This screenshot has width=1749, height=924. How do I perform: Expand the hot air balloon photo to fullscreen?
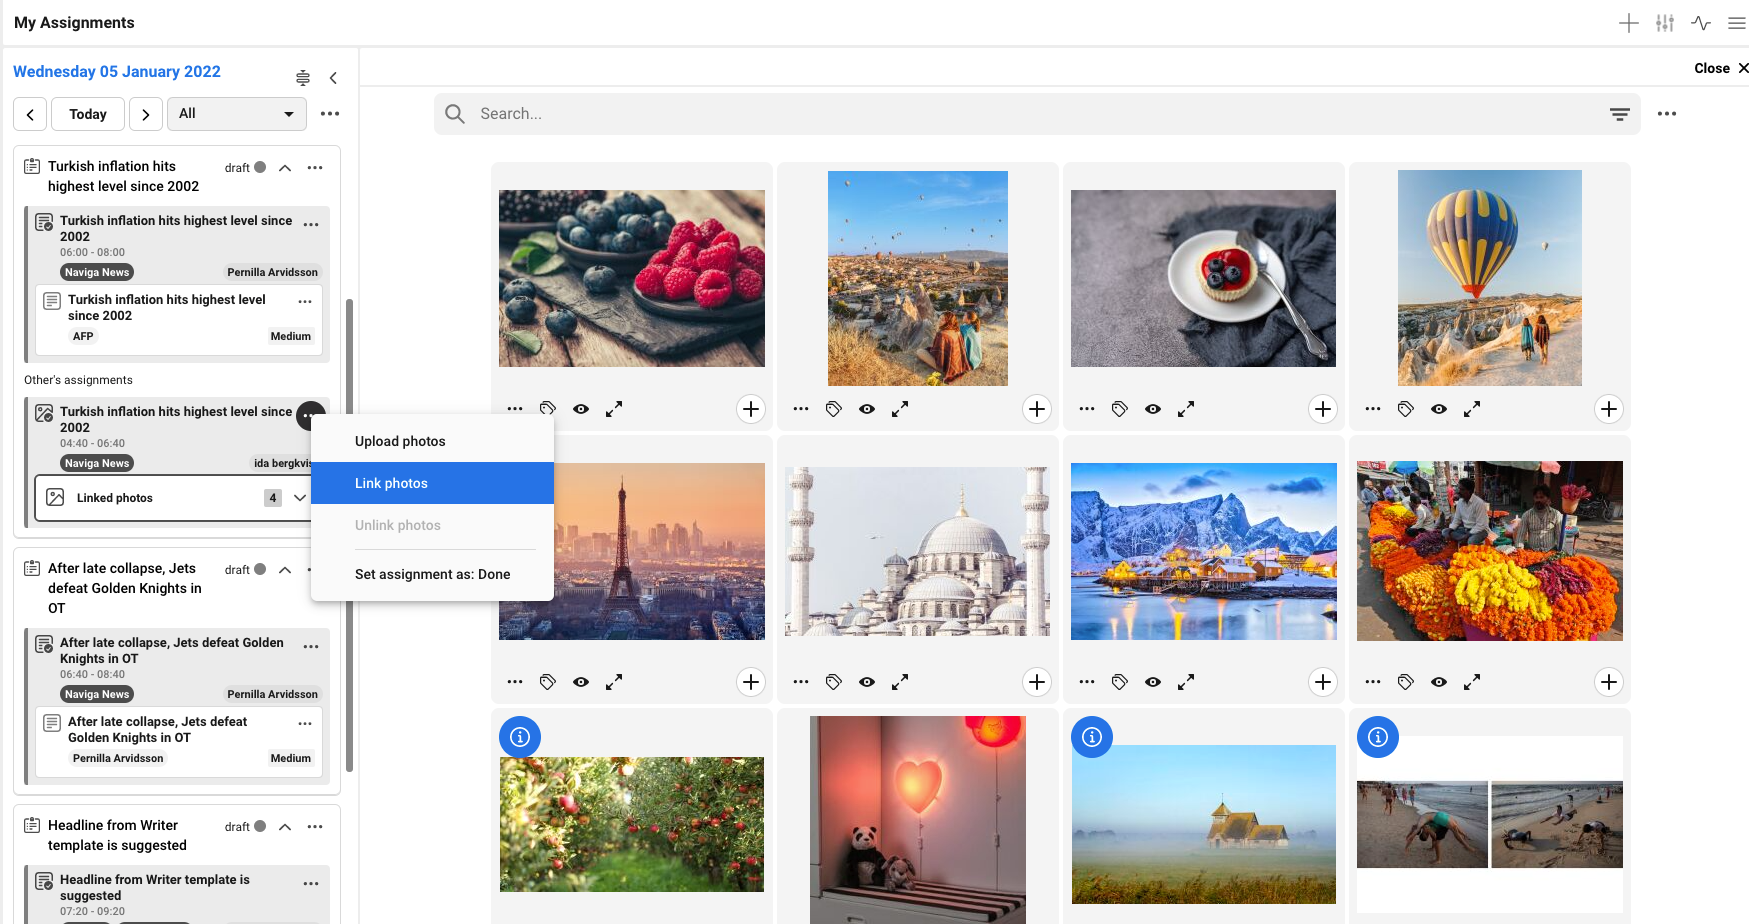(1472, 409)
